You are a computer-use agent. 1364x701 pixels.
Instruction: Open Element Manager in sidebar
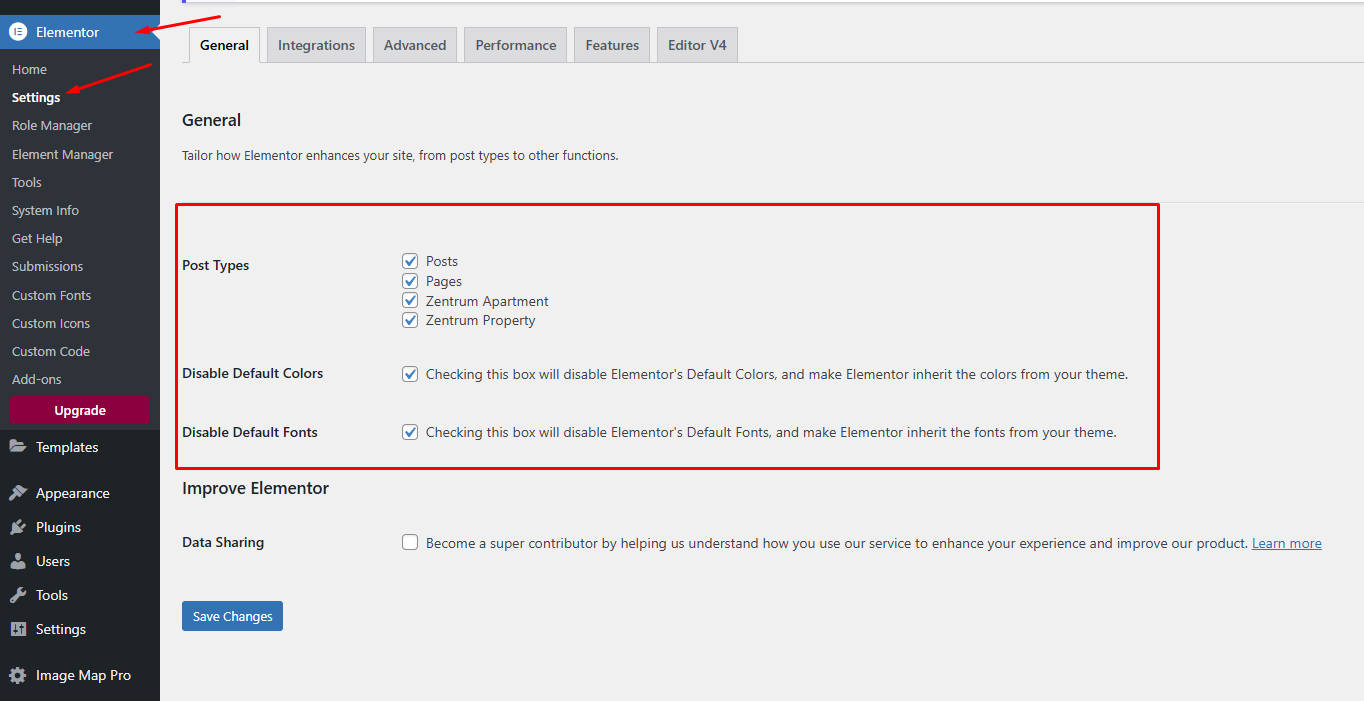(62, 154)
